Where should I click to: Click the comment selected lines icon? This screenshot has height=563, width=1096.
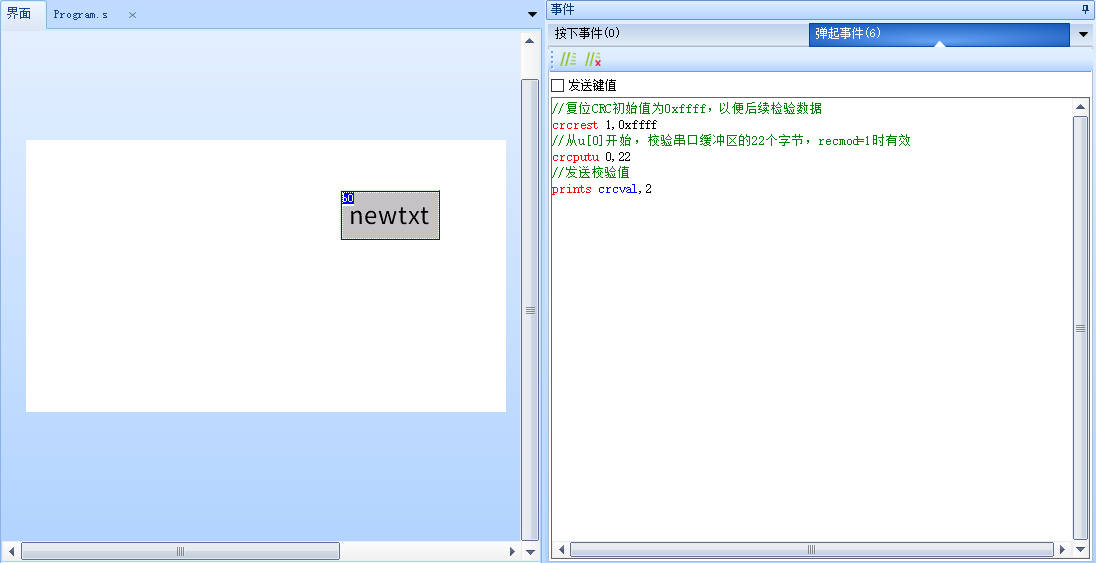click(x=567, y=60)
